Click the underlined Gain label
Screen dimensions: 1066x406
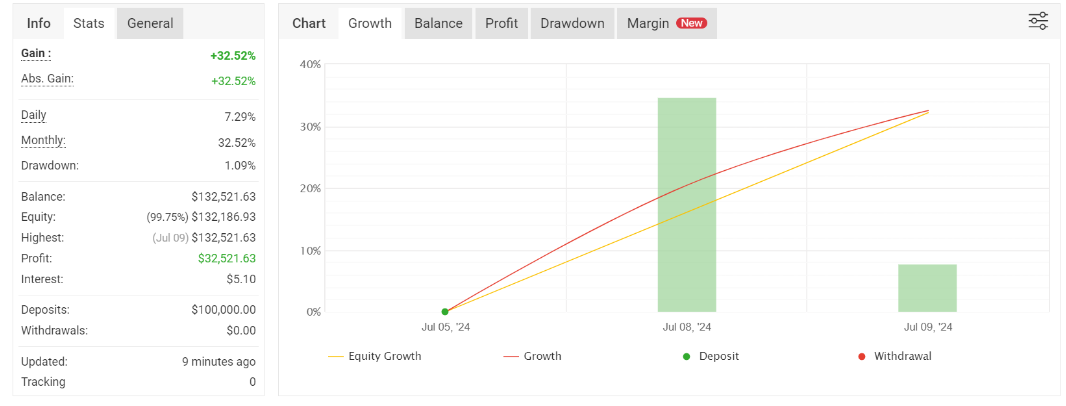point(36,54)
